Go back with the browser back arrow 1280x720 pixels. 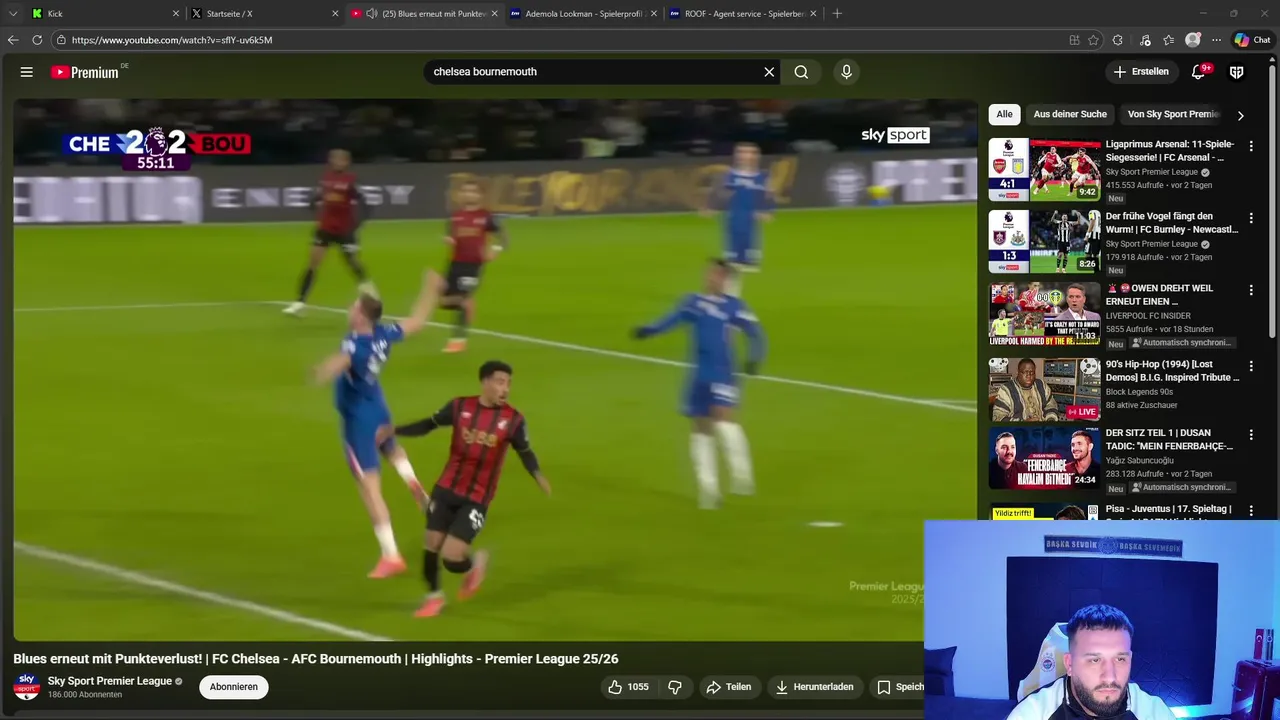[x=13, y=40]
